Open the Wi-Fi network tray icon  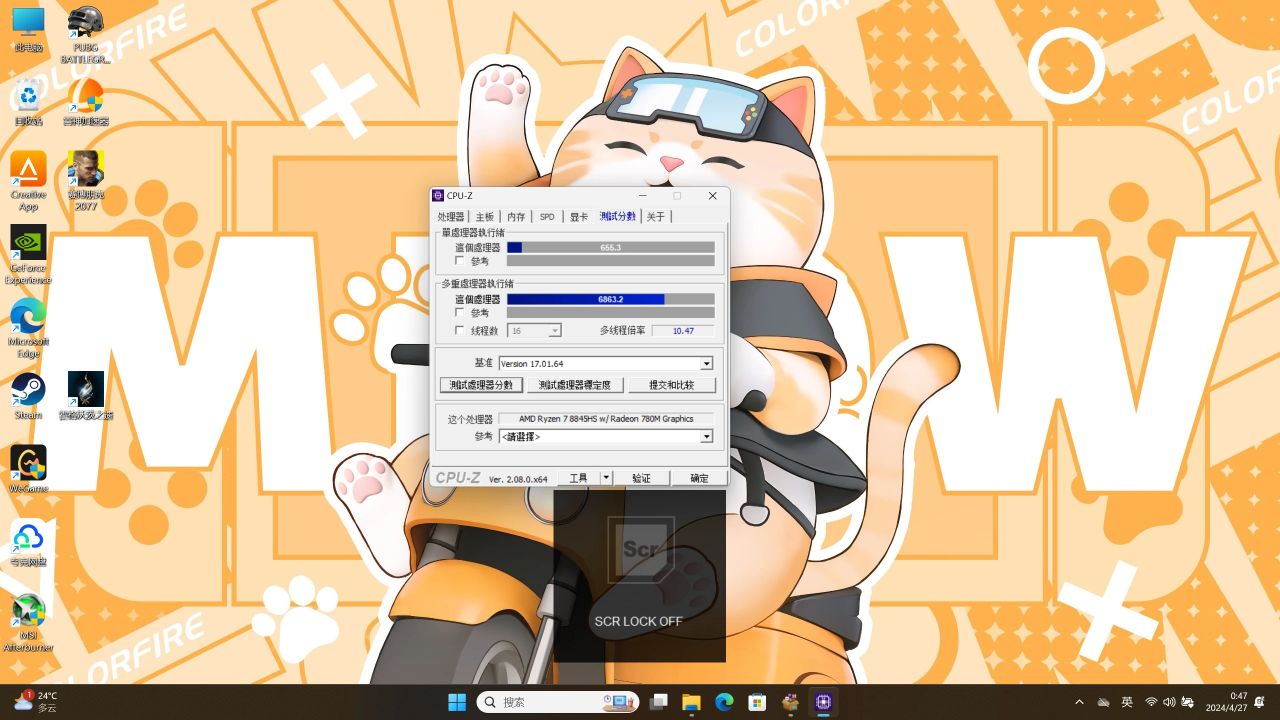click(1152, 702)
